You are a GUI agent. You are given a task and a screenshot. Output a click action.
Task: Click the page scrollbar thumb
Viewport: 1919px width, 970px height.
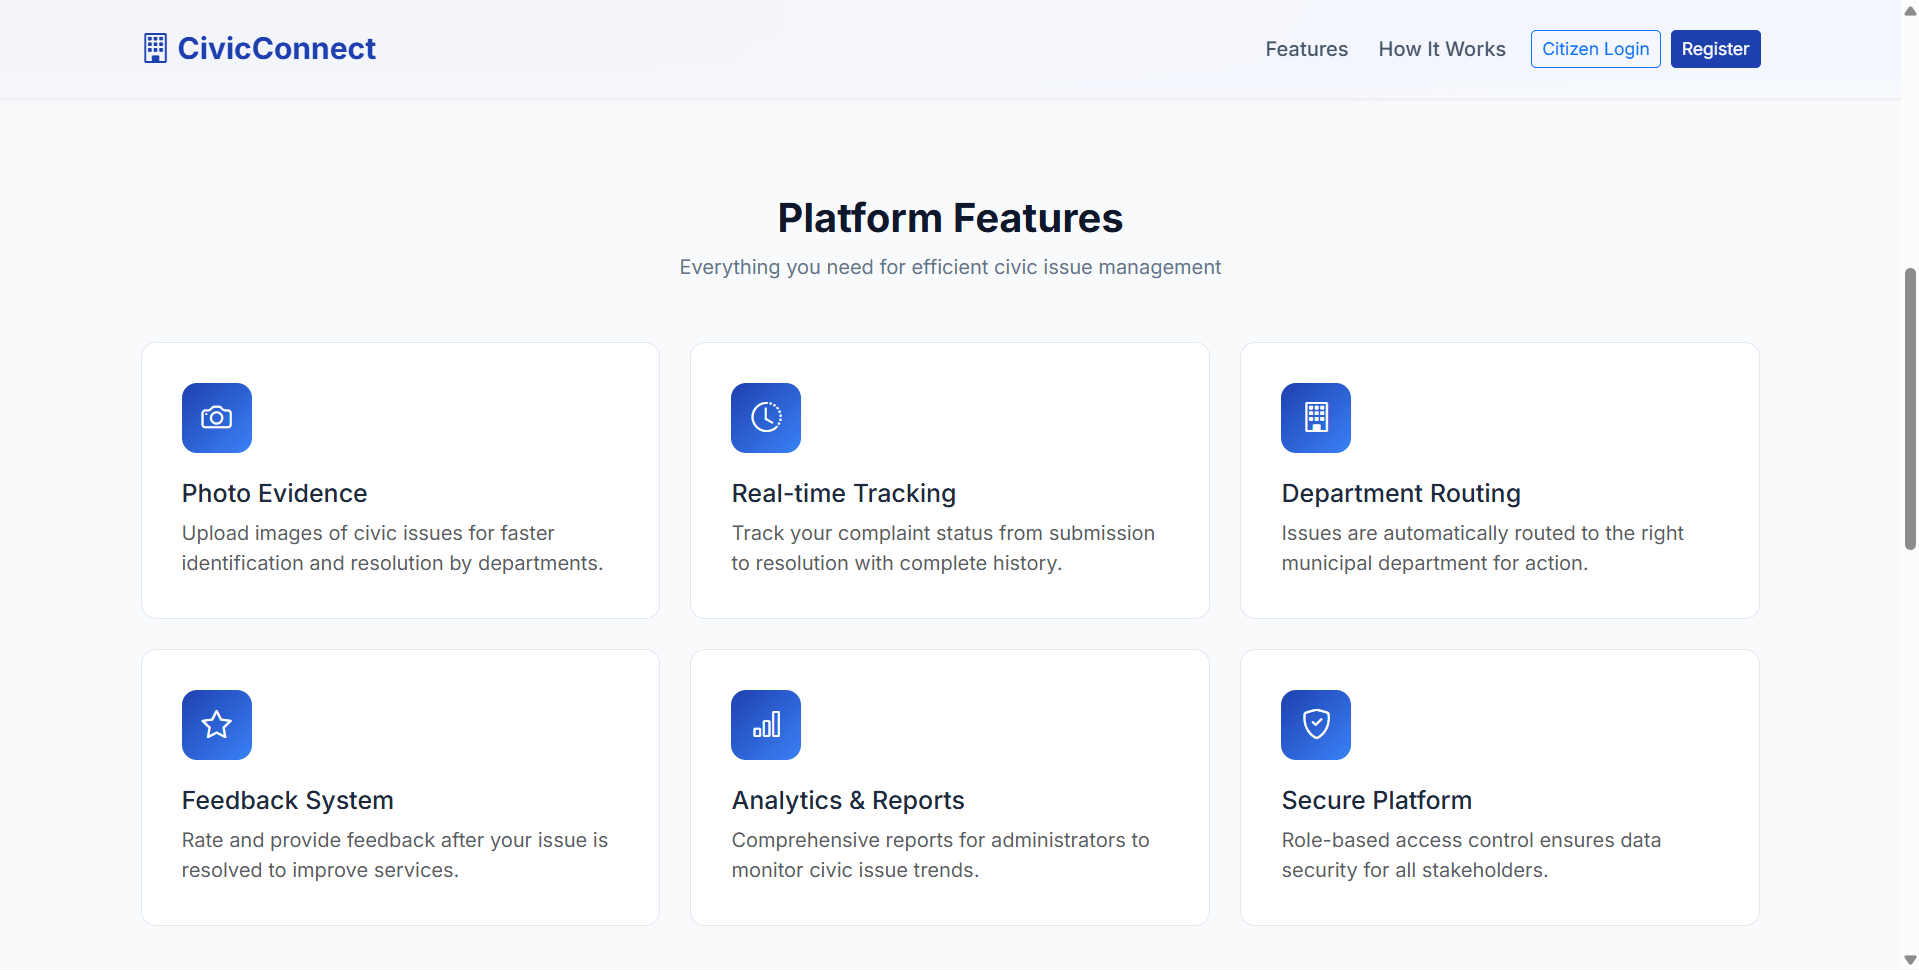tap(1910, 409)
